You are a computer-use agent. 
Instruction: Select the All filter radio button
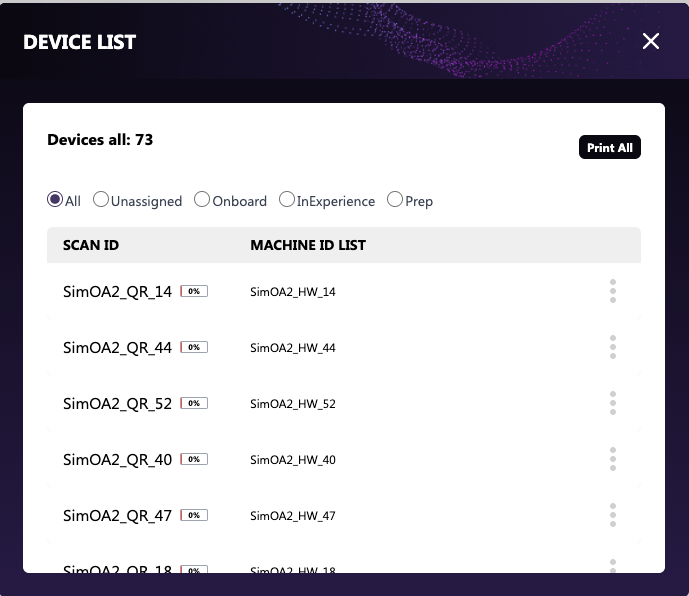pyautogui.click(x=55, y=200)
